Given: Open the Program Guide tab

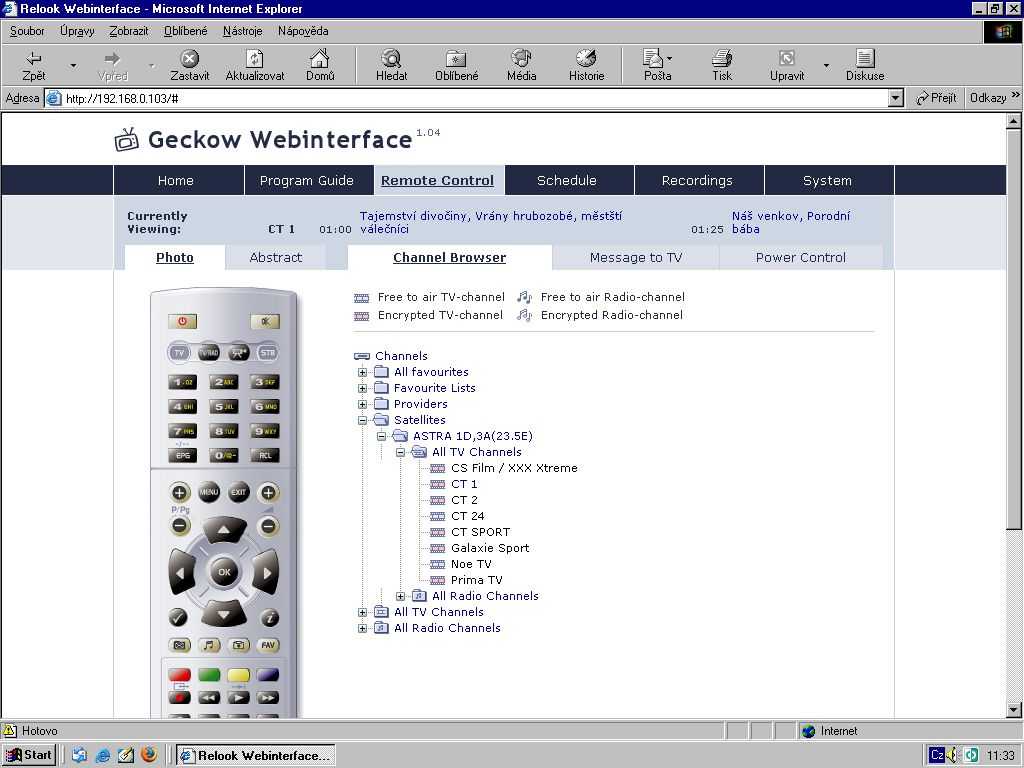Looking at the screenshot, I should tap(307, 180).
